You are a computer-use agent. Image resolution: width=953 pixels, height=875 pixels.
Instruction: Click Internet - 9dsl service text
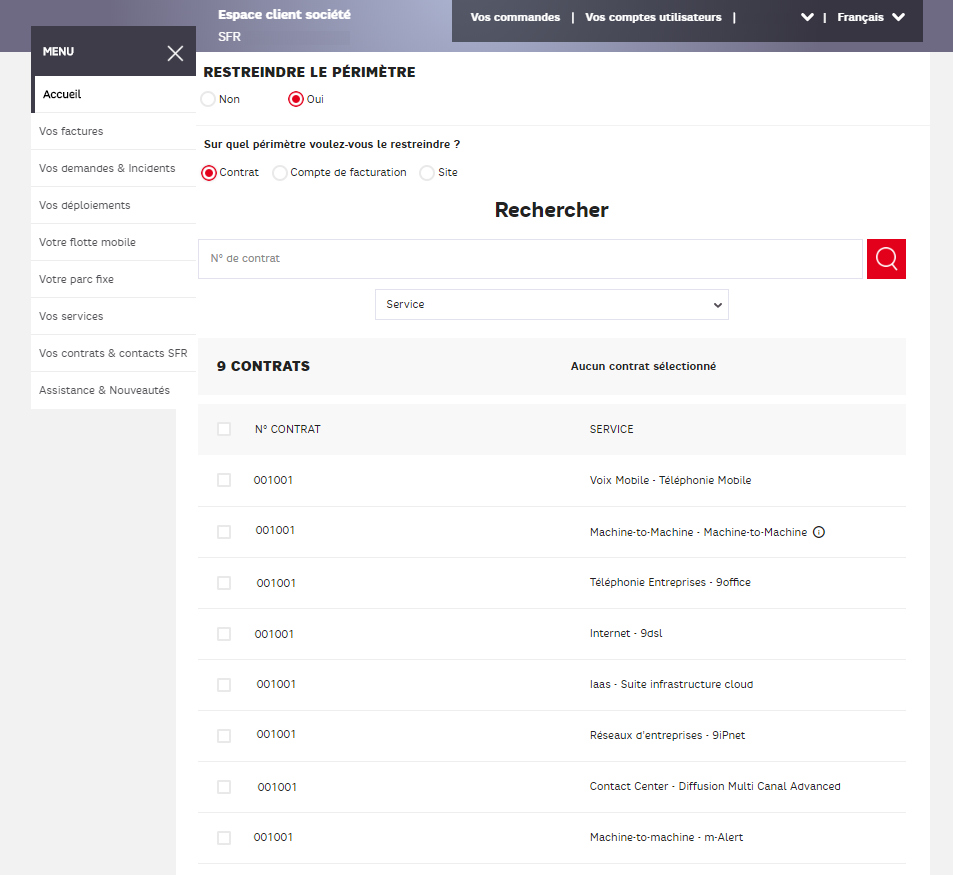coord(626,633)
